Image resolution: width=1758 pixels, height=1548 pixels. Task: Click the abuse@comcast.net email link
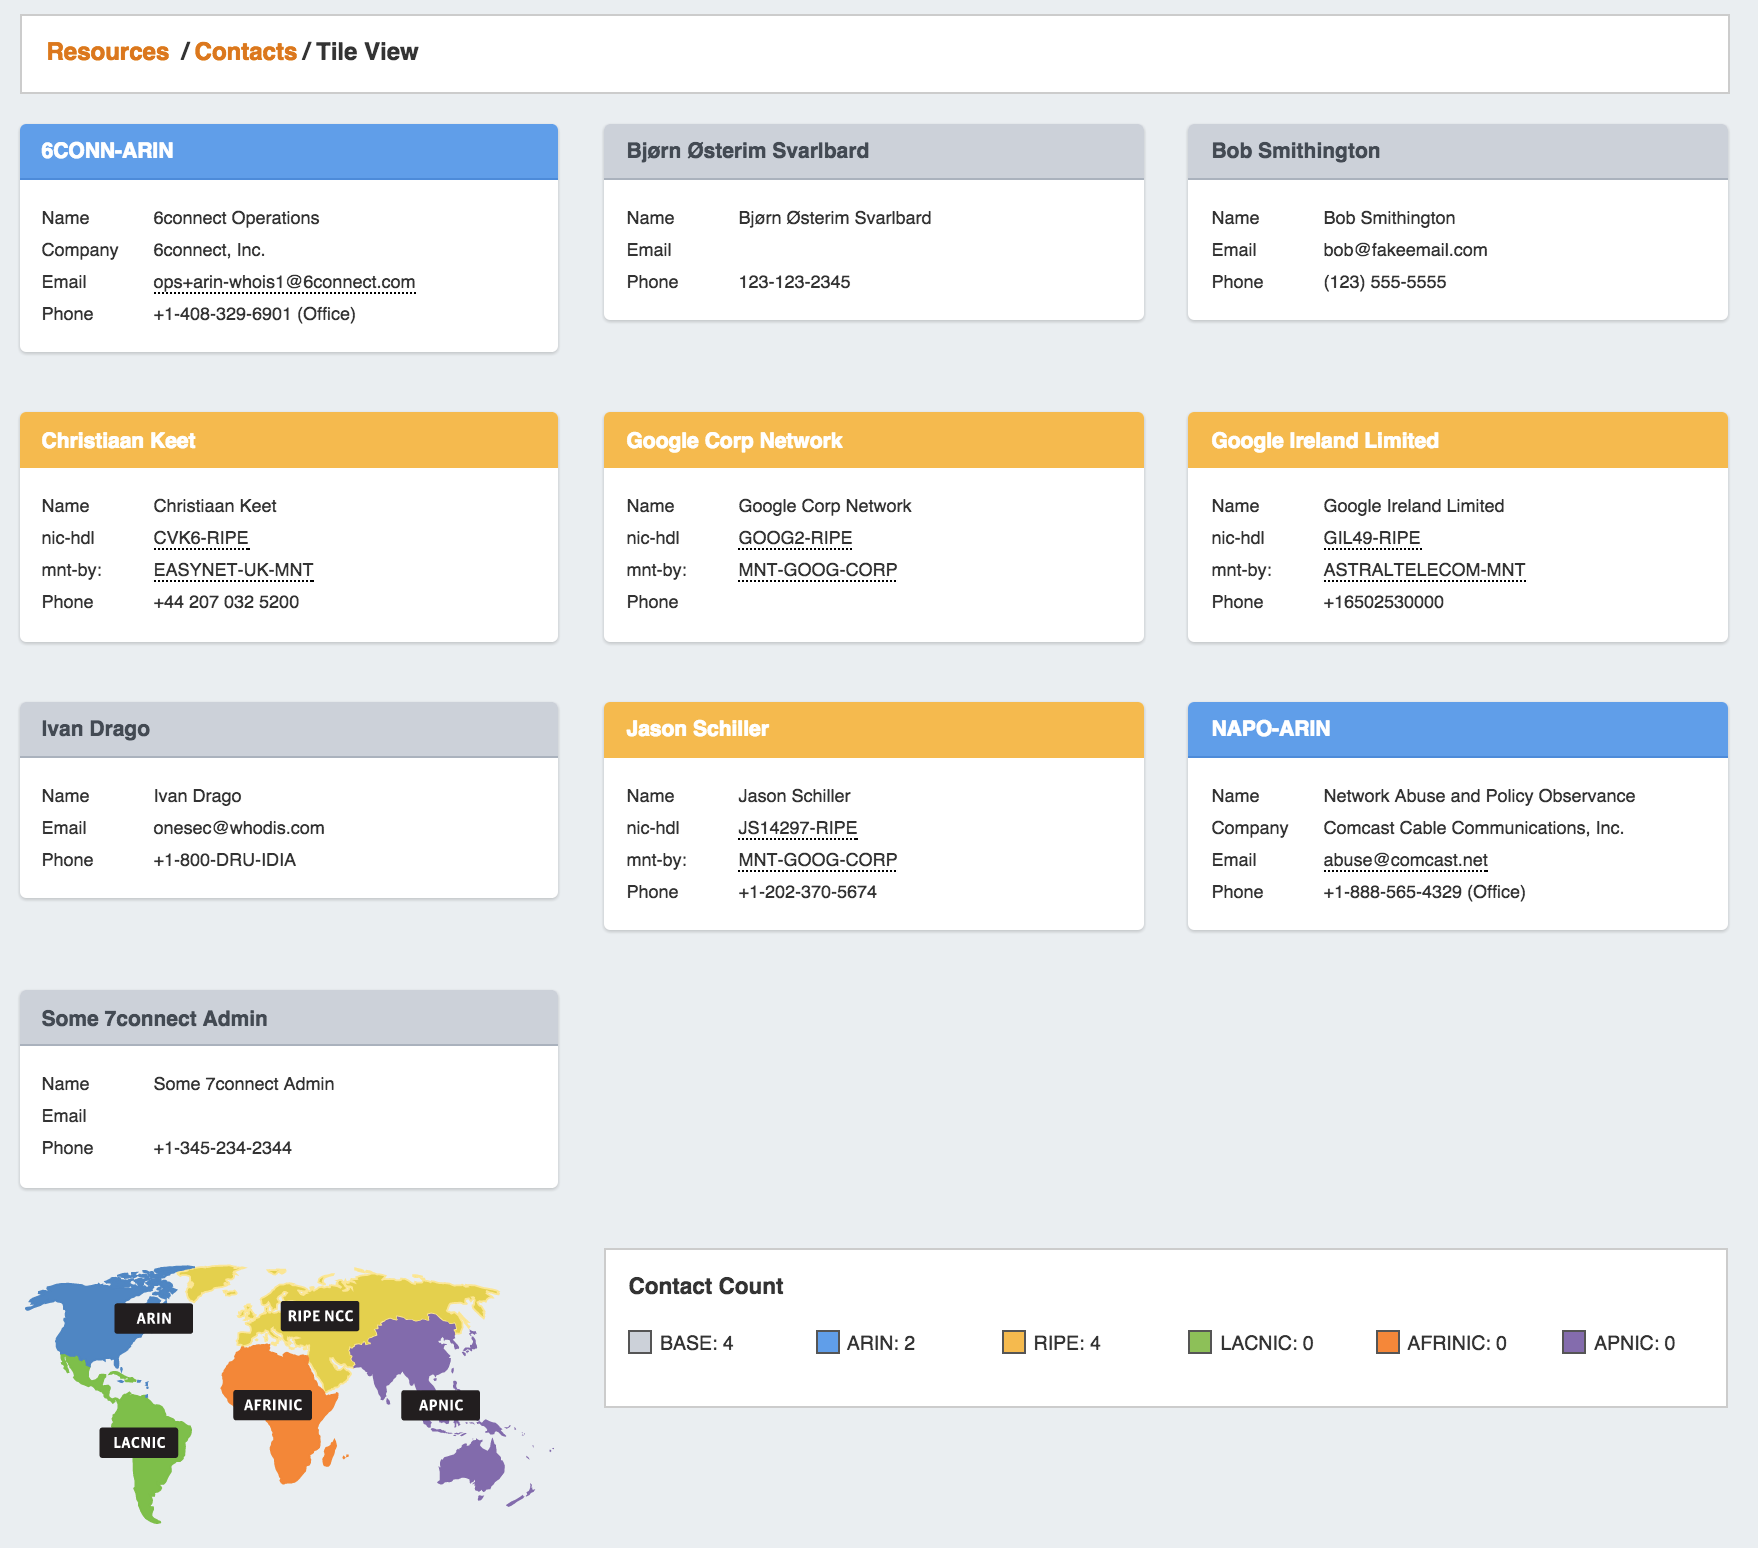[1404, 860]
